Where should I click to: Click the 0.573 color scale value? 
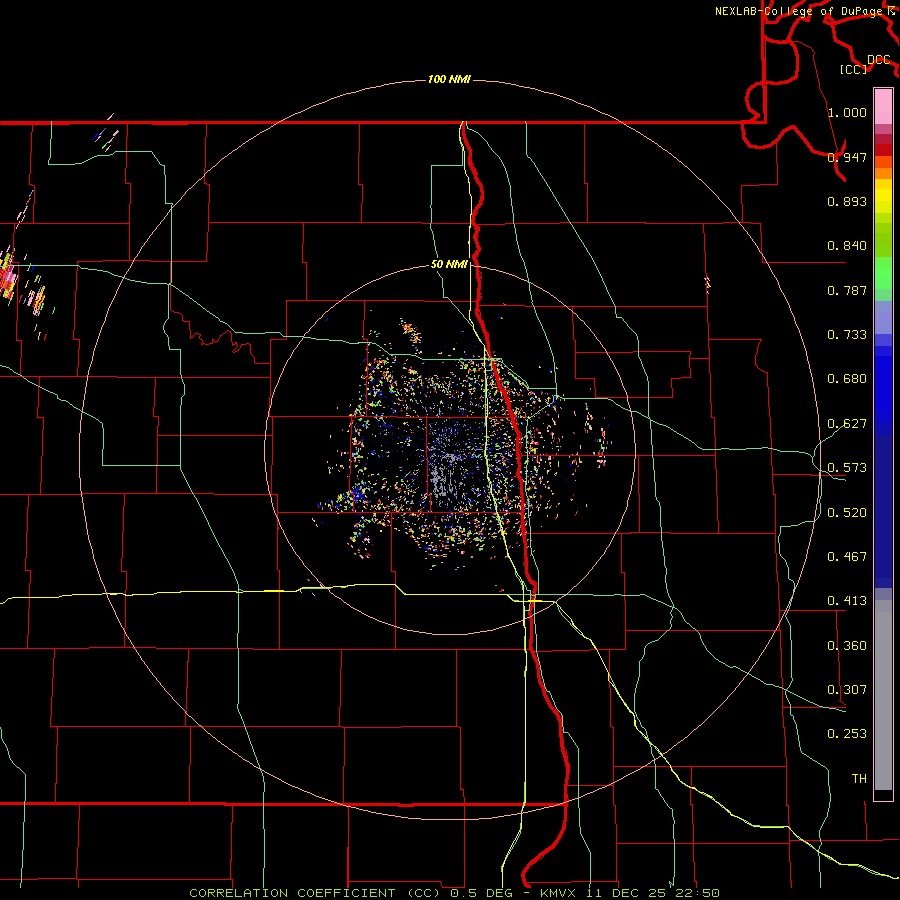(847, 468)
